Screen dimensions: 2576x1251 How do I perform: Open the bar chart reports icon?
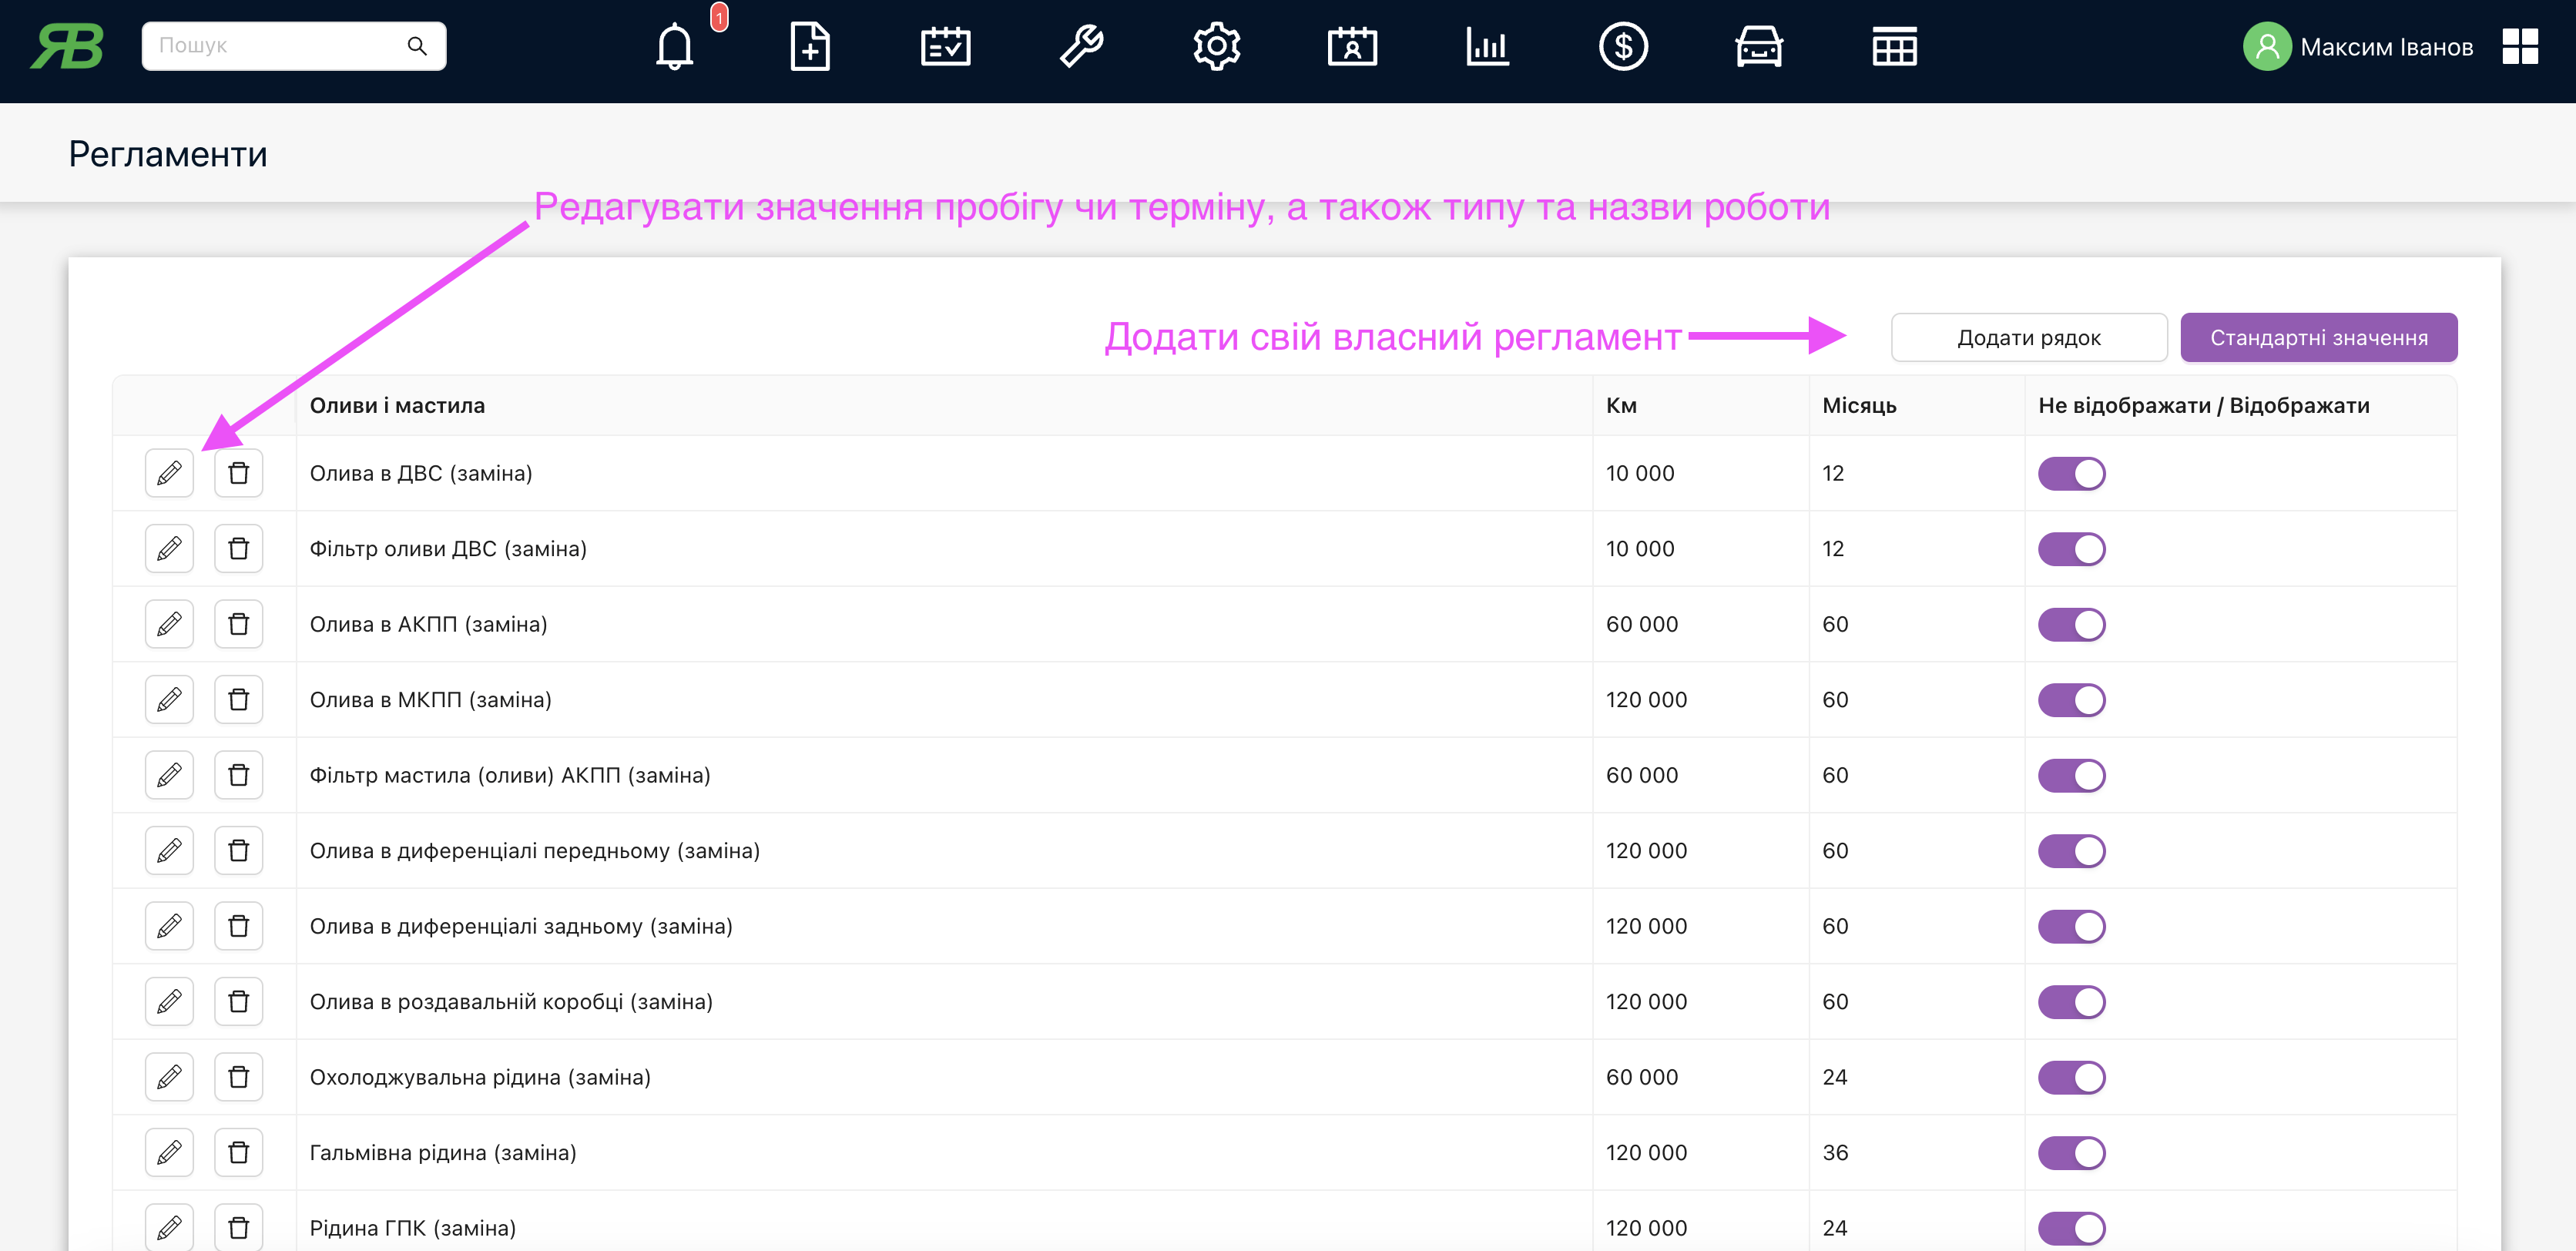pos(1488,46)
